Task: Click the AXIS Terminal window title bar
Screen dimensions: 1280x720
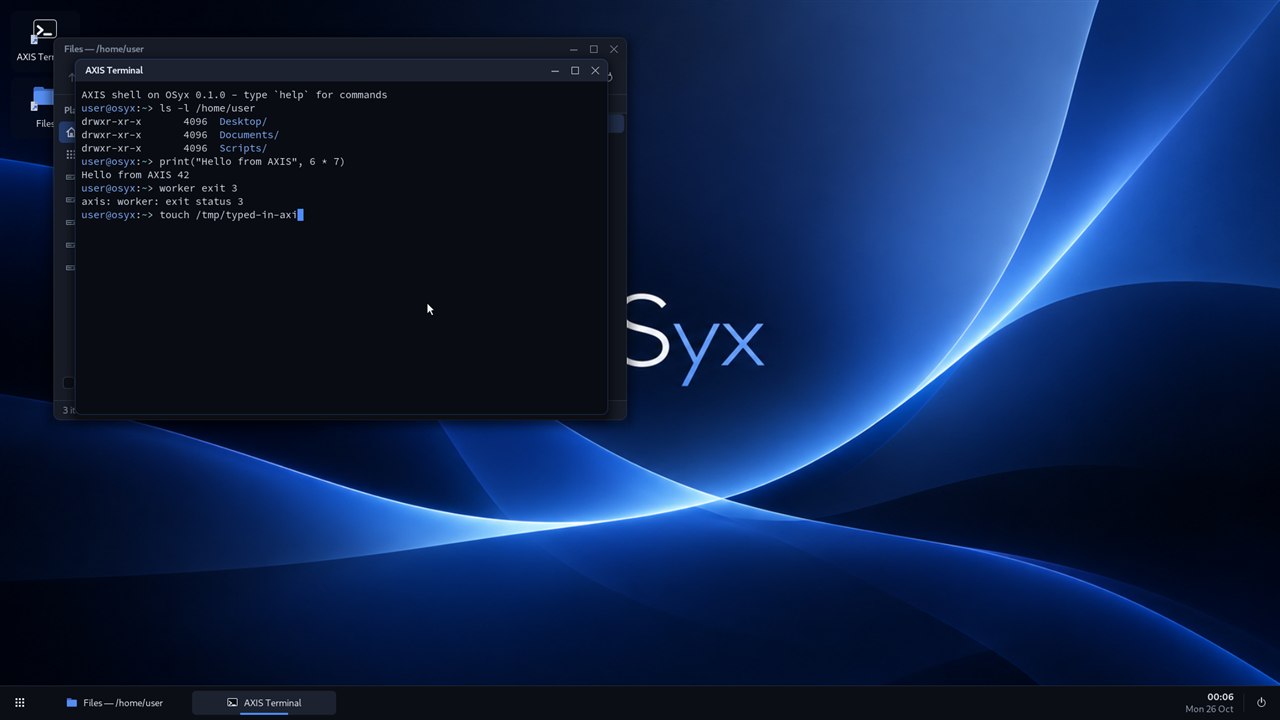Action: coord(341,71)
